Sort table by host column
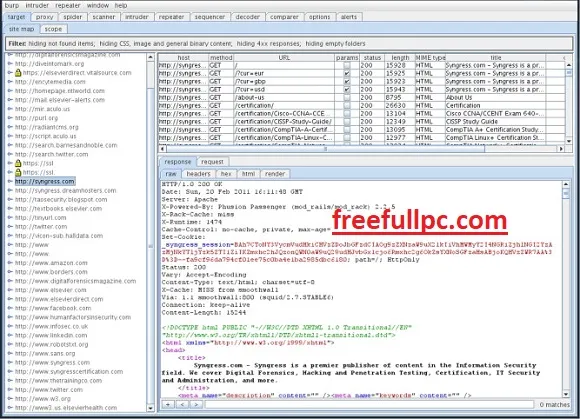 pos(183,58)
